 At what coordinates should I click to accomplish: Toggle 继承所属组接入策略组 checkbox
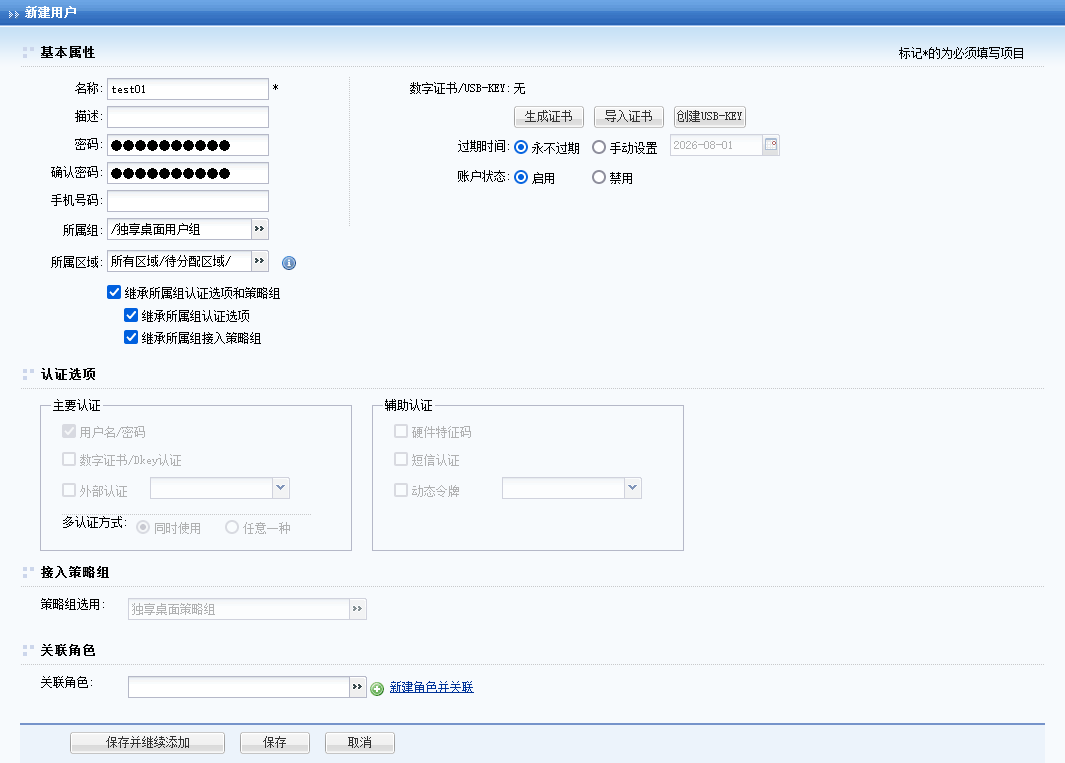pos(131,337)
